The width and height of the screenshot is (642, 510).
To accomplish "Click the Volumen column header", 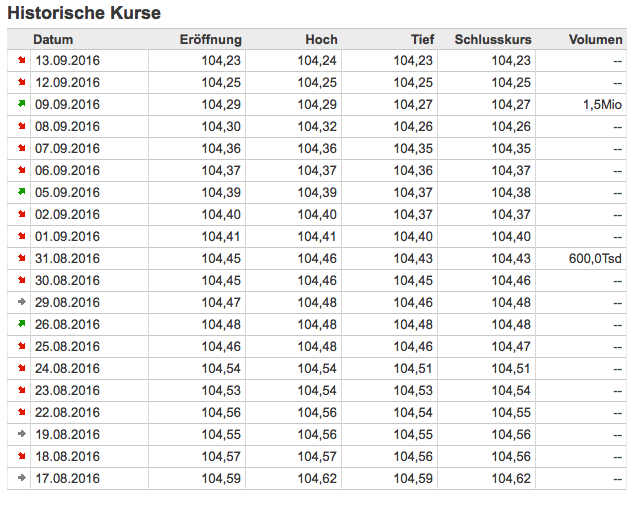I will pyautogui.click(x=595, y=39).
